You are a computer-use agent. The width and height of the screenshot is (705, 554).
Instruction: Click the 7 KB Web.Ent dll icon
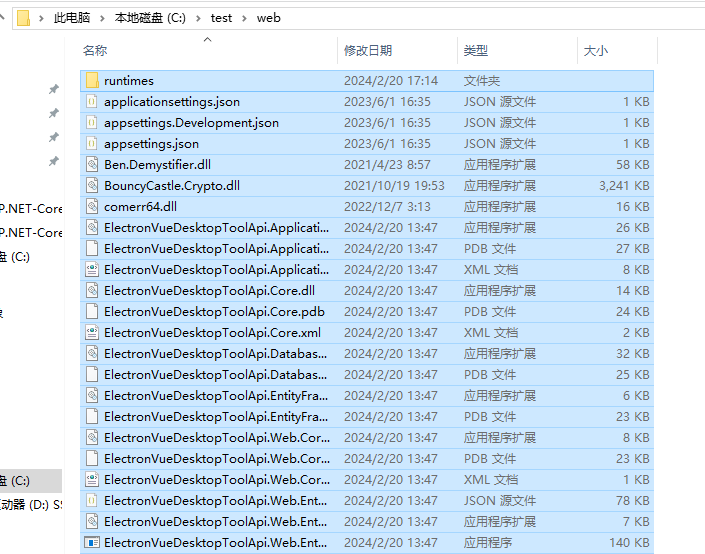[x=92, y=521]
